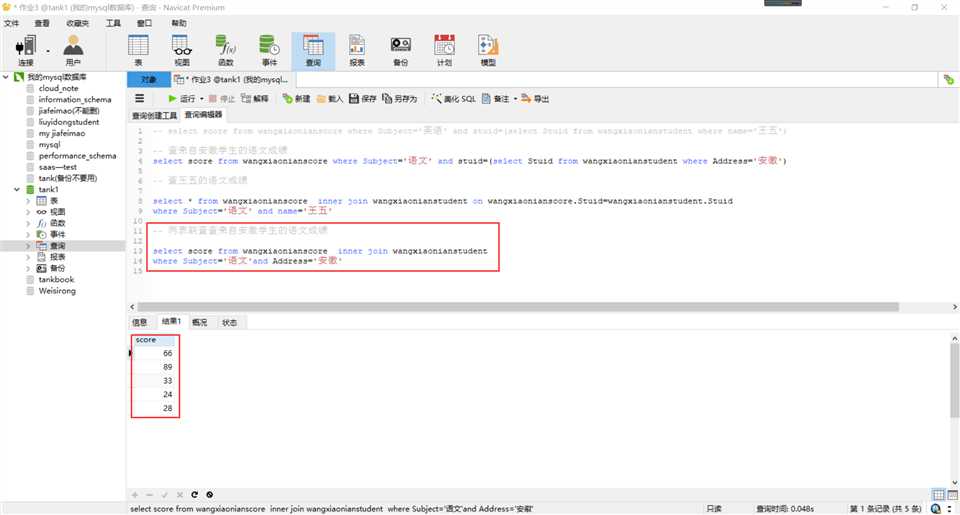Open the 模型 (Model) toolbar icon

coord(488,50)
